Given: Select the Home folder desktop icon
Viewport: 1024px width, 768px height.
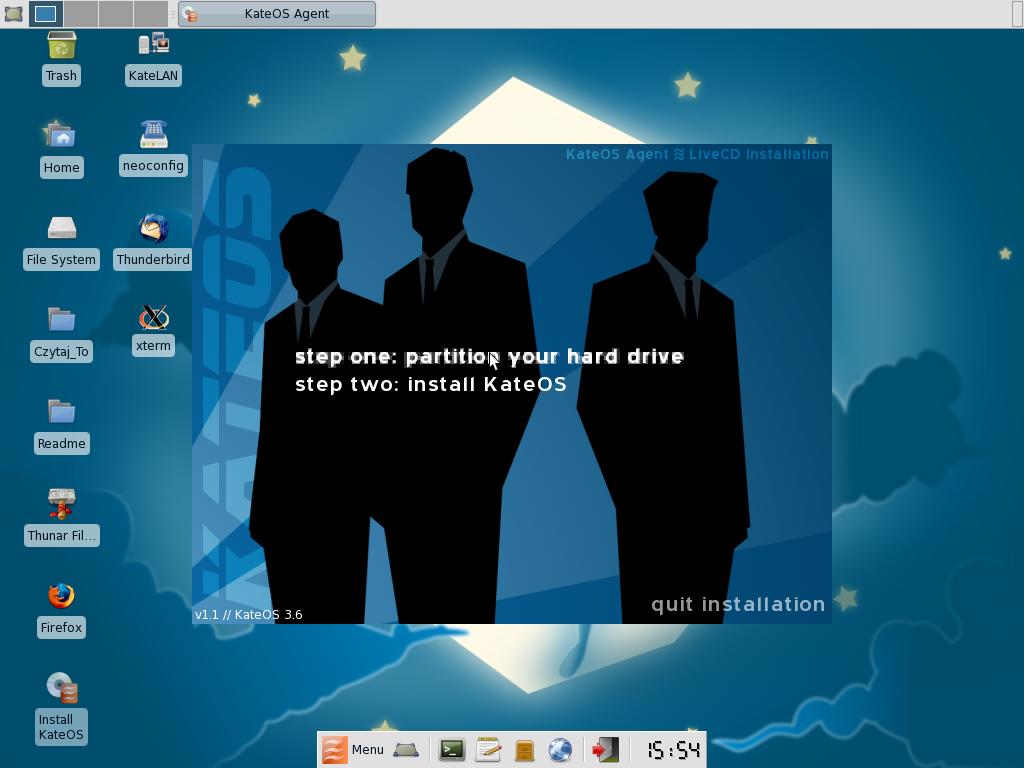Looking at the screenshot, I should click(x=61, y=135).
